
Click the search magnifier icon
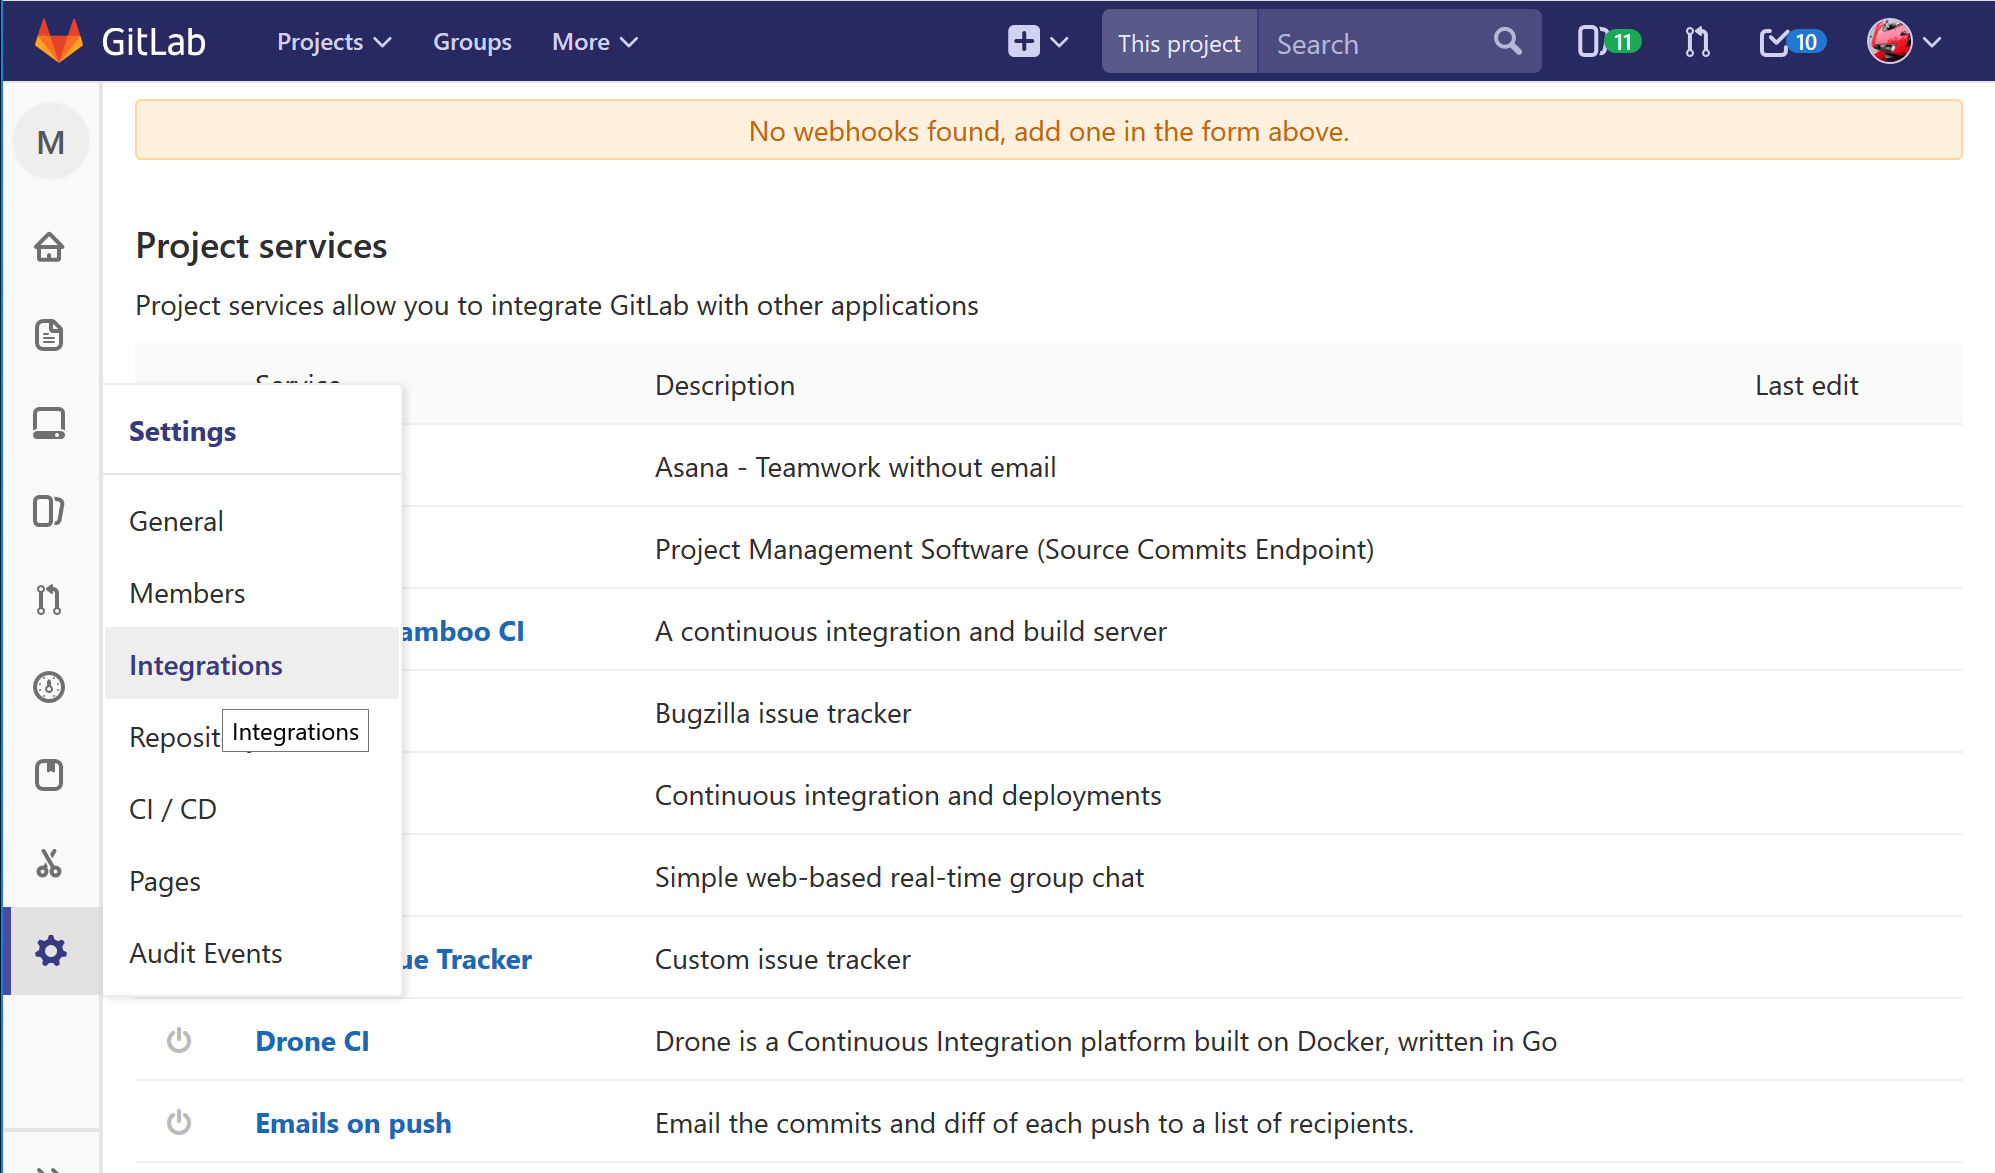[x=1507, y=42]
